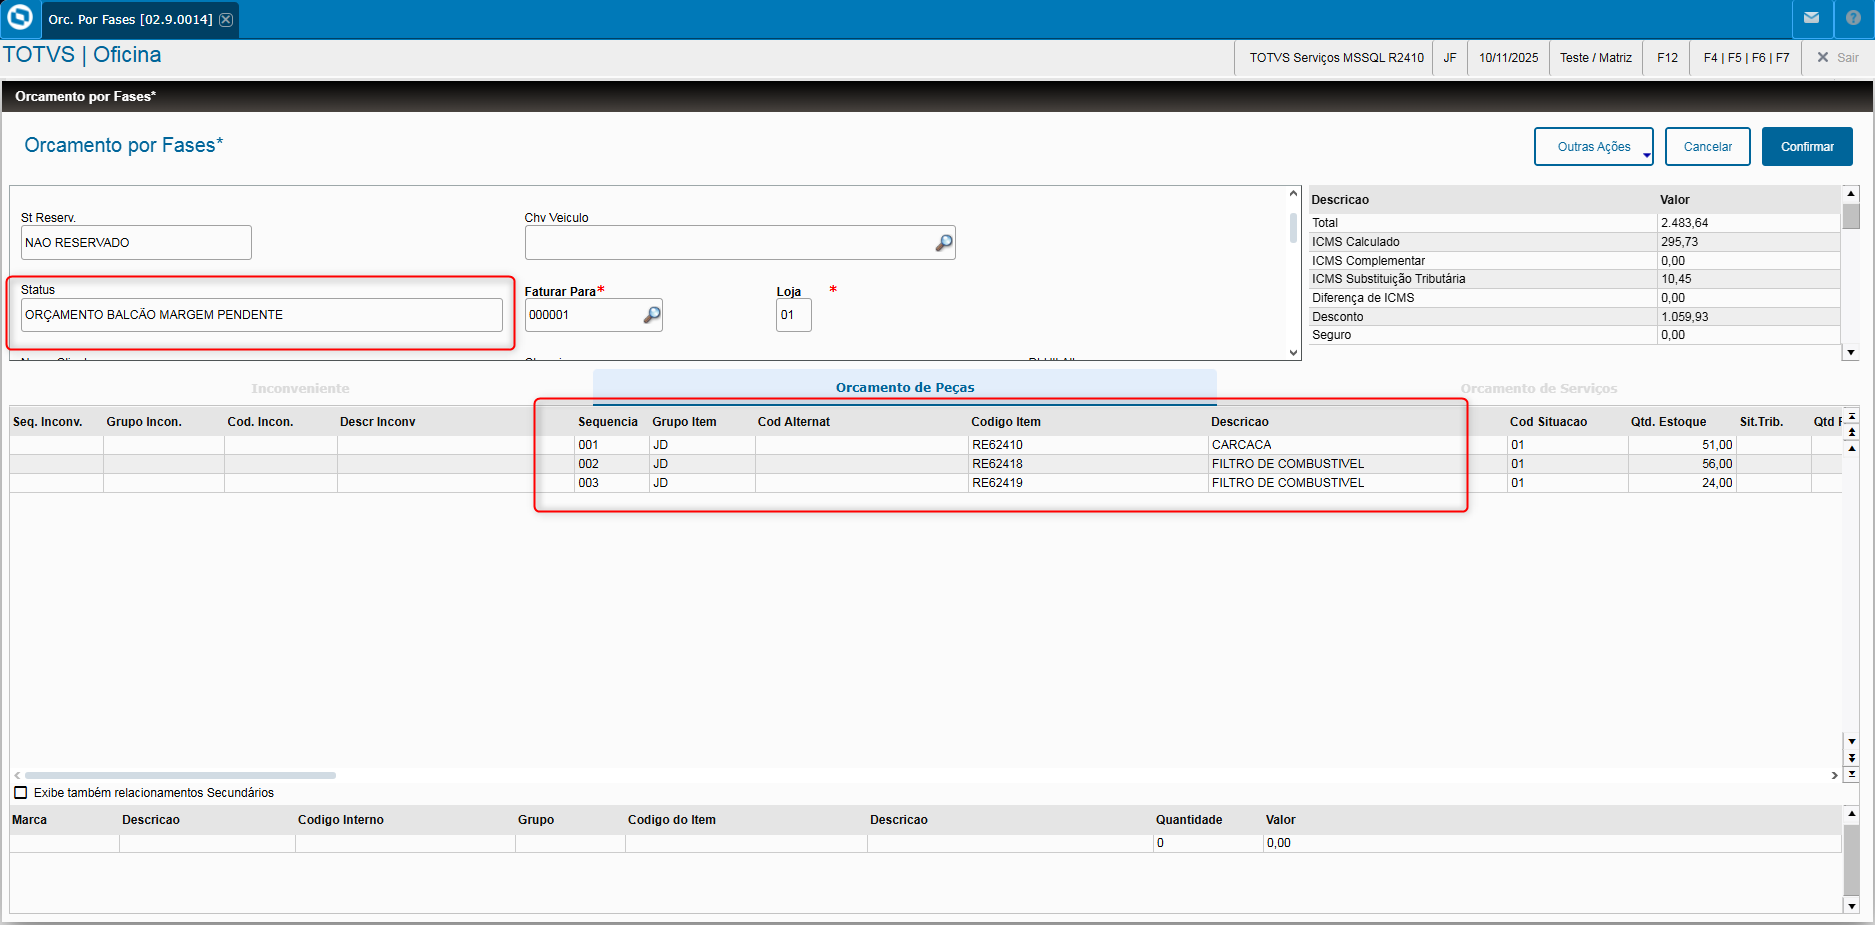Click the TOTVS logo icon
This screenshot has width=1875, height=925.
pyautogui.click(x=20, y=18)
